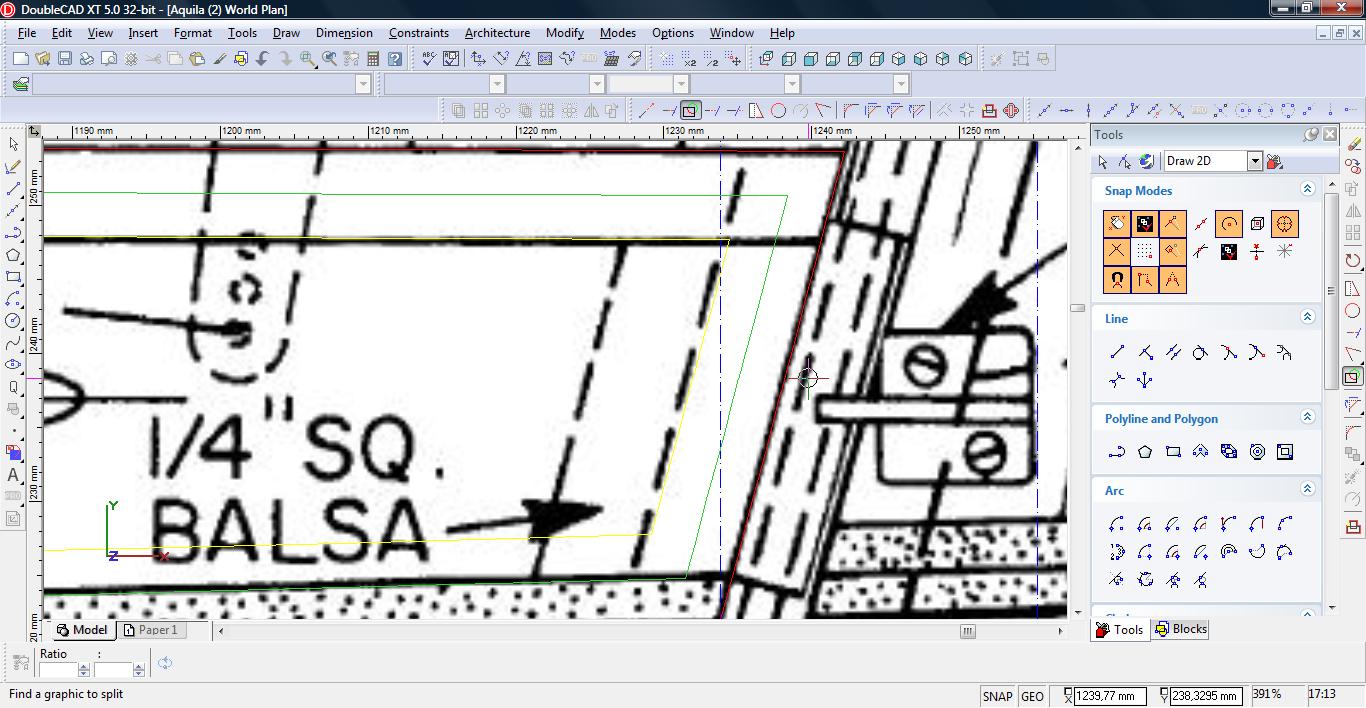The width and height of the screenshot is (1366, 708).
Task: Select the Text tool in left toolbar
Action: pos(13,475)
